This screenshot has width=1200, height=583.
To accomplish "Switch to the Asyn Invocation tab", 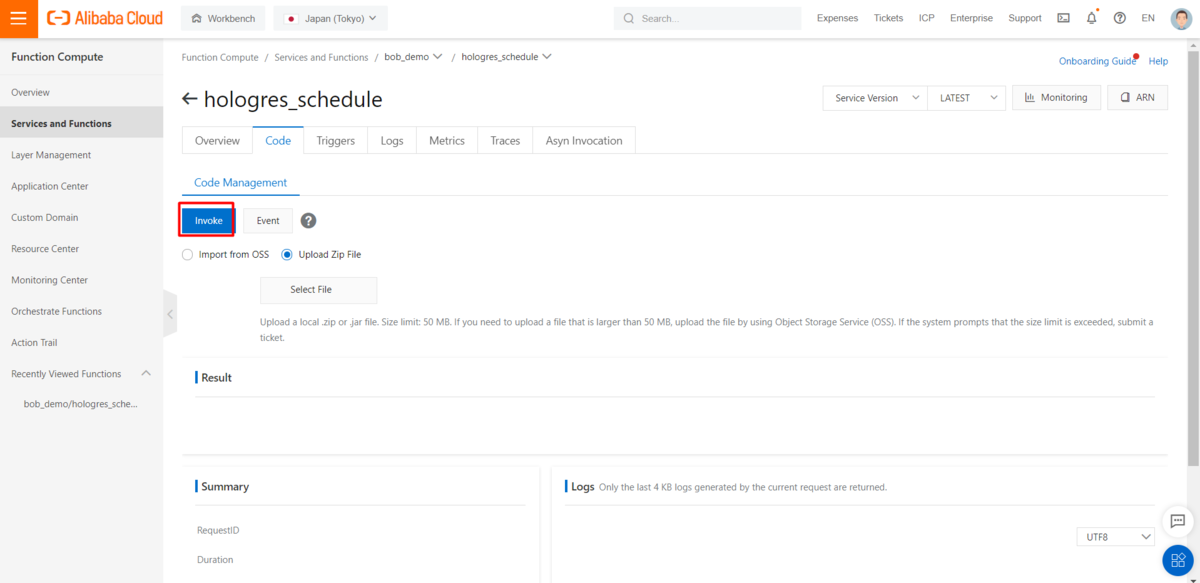I will click(x=584, y=141).
